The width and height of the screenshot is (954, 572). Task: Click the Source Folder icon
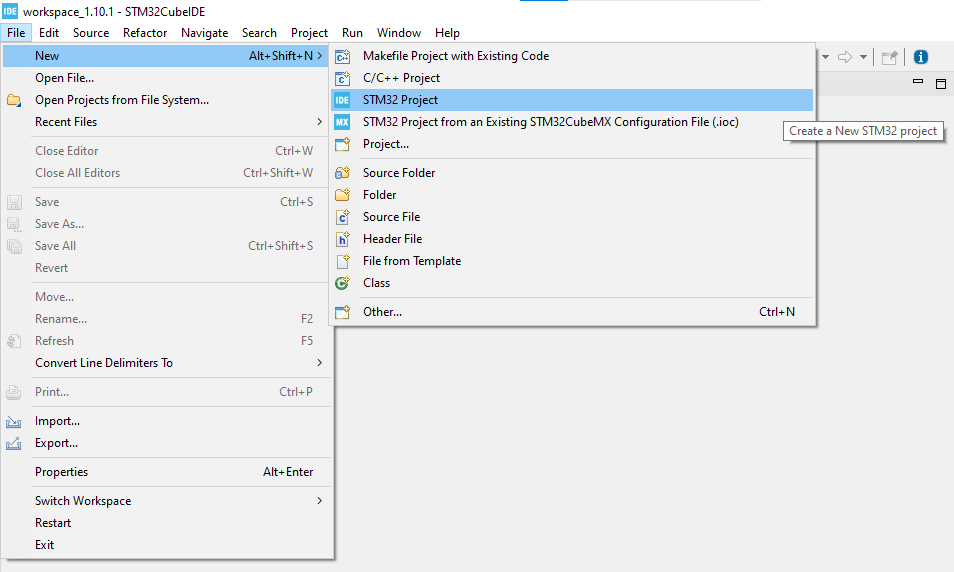(343, 173)
